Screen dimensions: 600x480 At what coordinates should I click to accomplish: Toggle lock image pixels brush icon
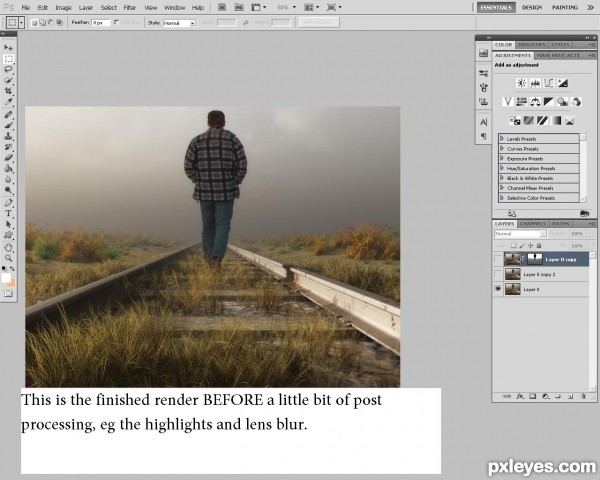pos(522,245)
